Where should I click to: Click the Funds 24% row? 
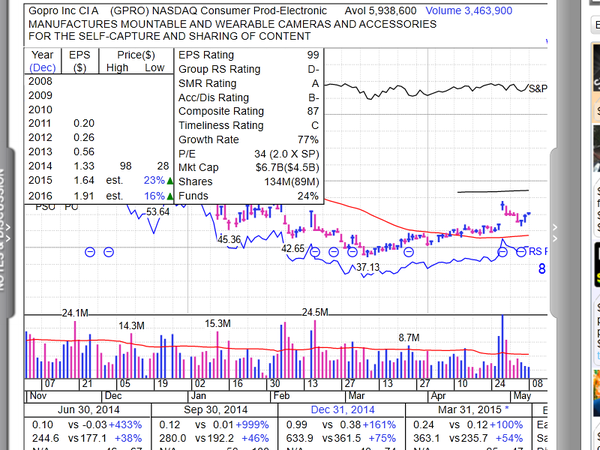coord(249,196)
